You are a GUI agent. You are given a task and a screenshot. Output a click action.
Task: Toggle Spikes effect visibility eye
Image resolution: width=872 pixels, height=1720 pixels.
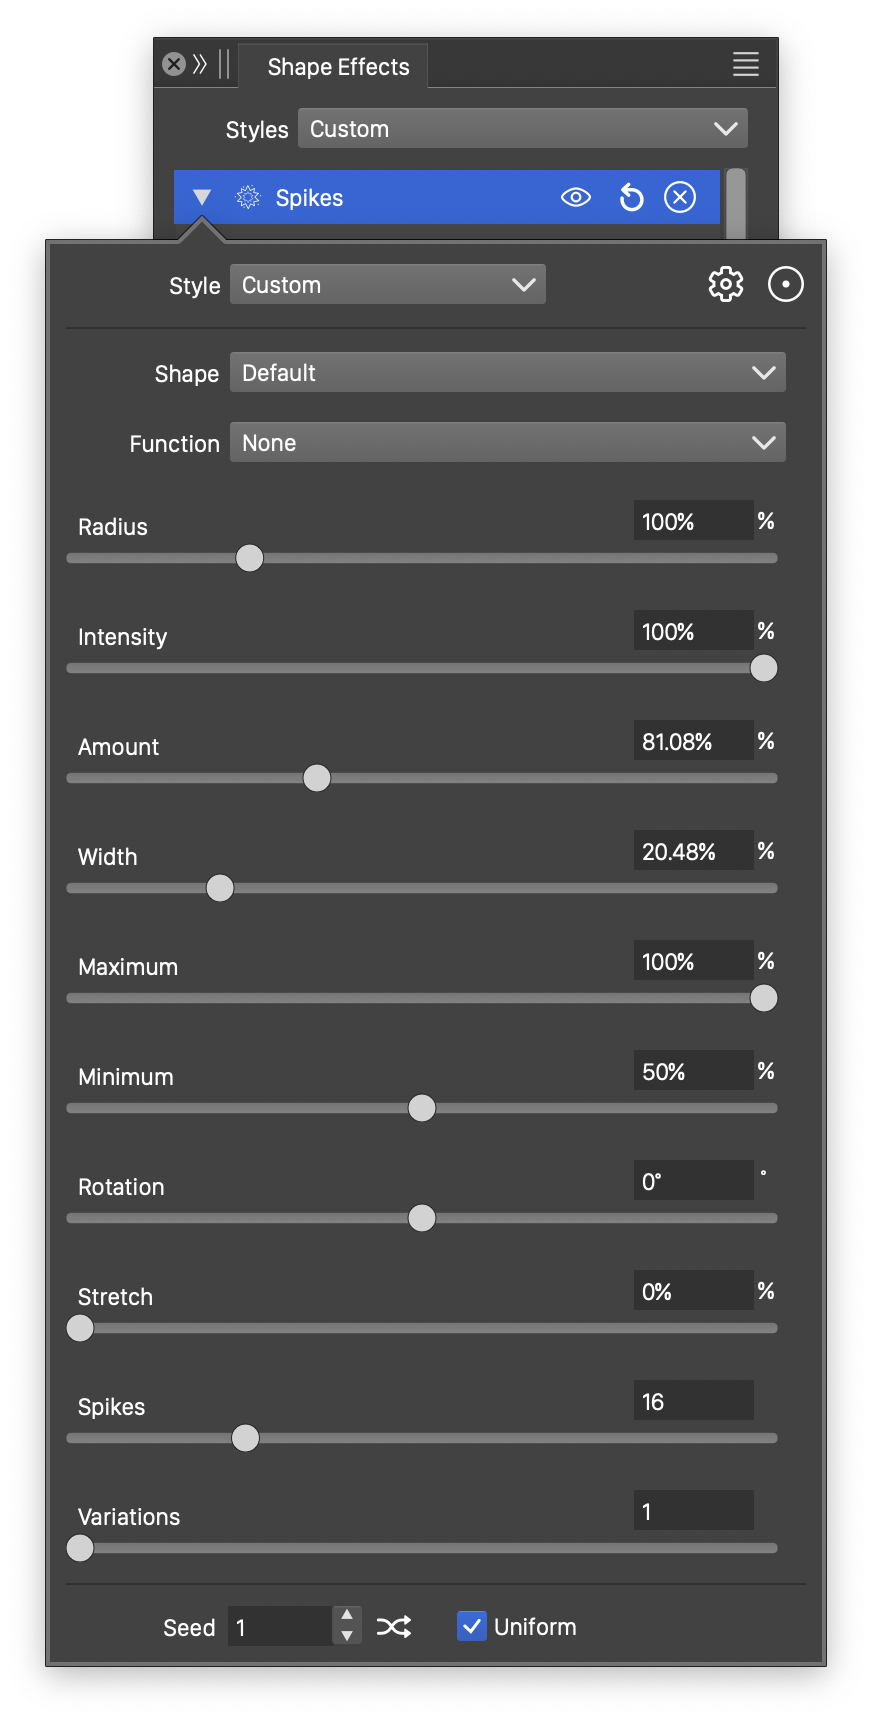[x=576, y=197]
